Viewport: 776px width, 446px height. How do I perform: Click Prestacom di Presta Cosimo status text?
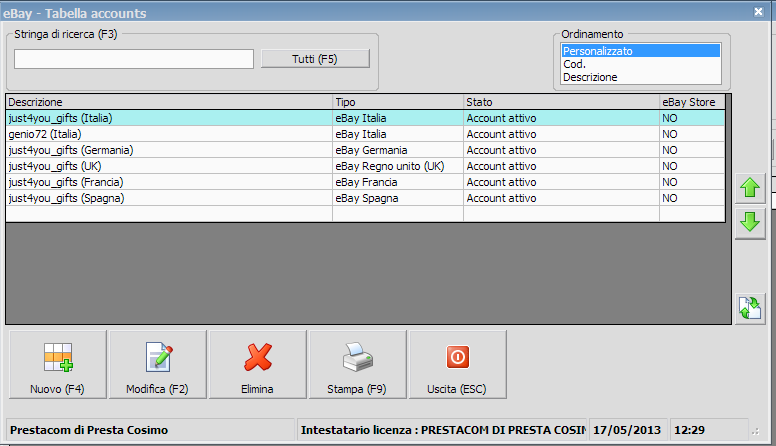pos(89,430)
